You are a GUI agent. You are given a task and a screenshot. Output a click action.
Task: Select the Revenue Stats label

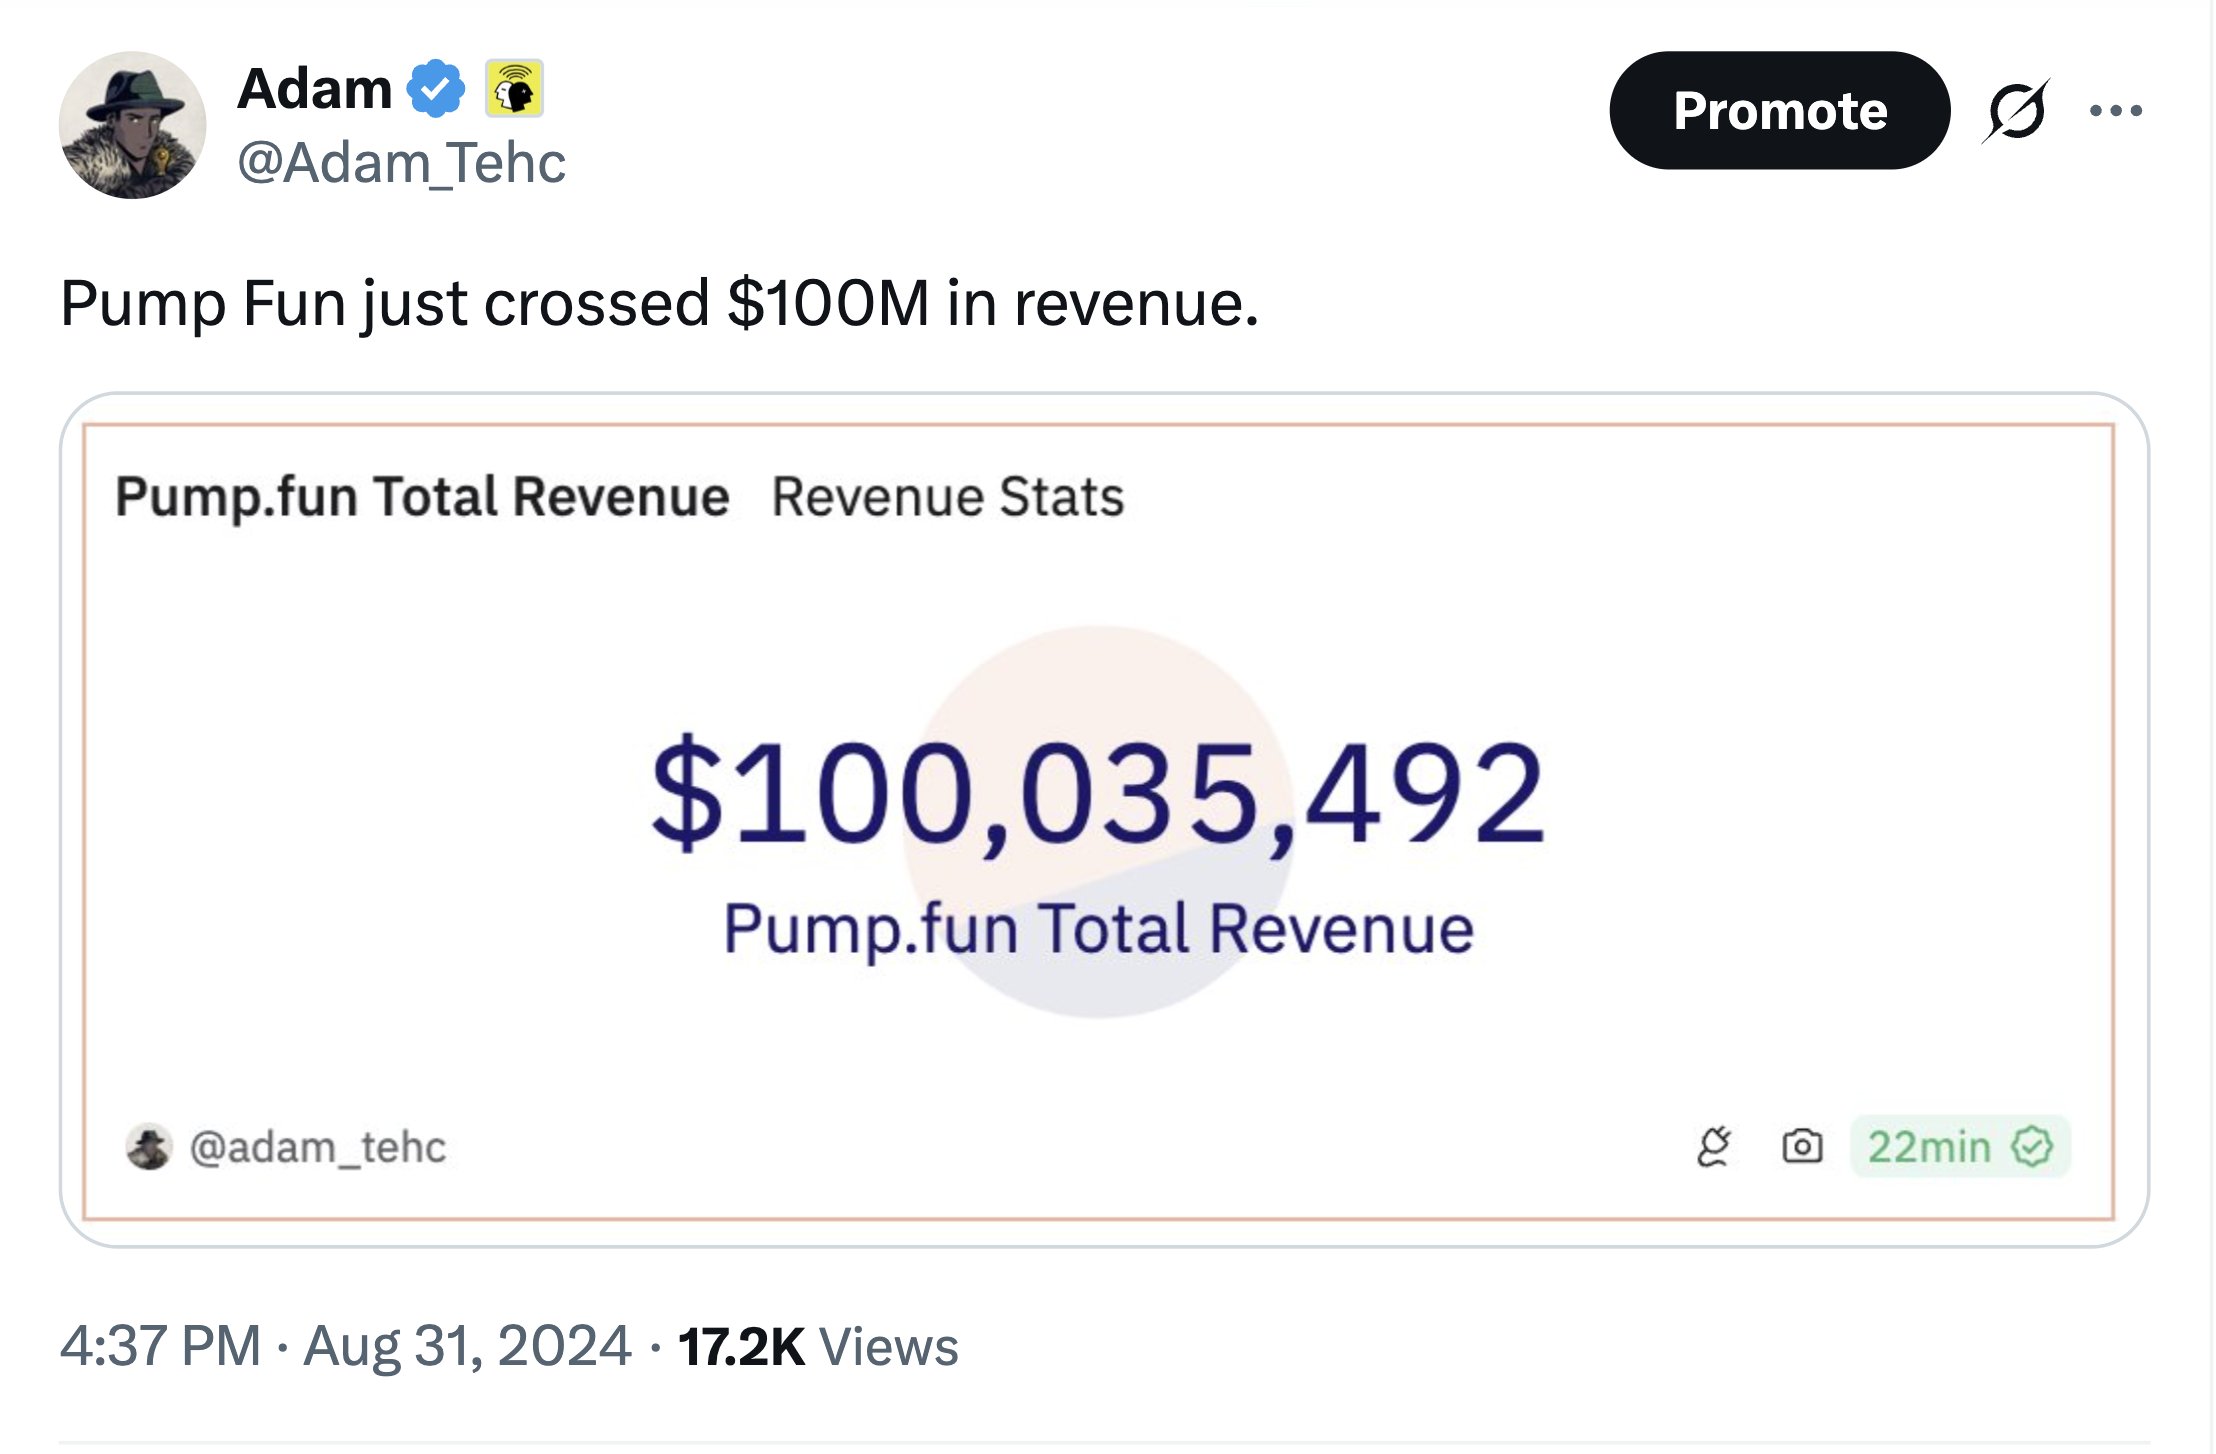point(947,497)
